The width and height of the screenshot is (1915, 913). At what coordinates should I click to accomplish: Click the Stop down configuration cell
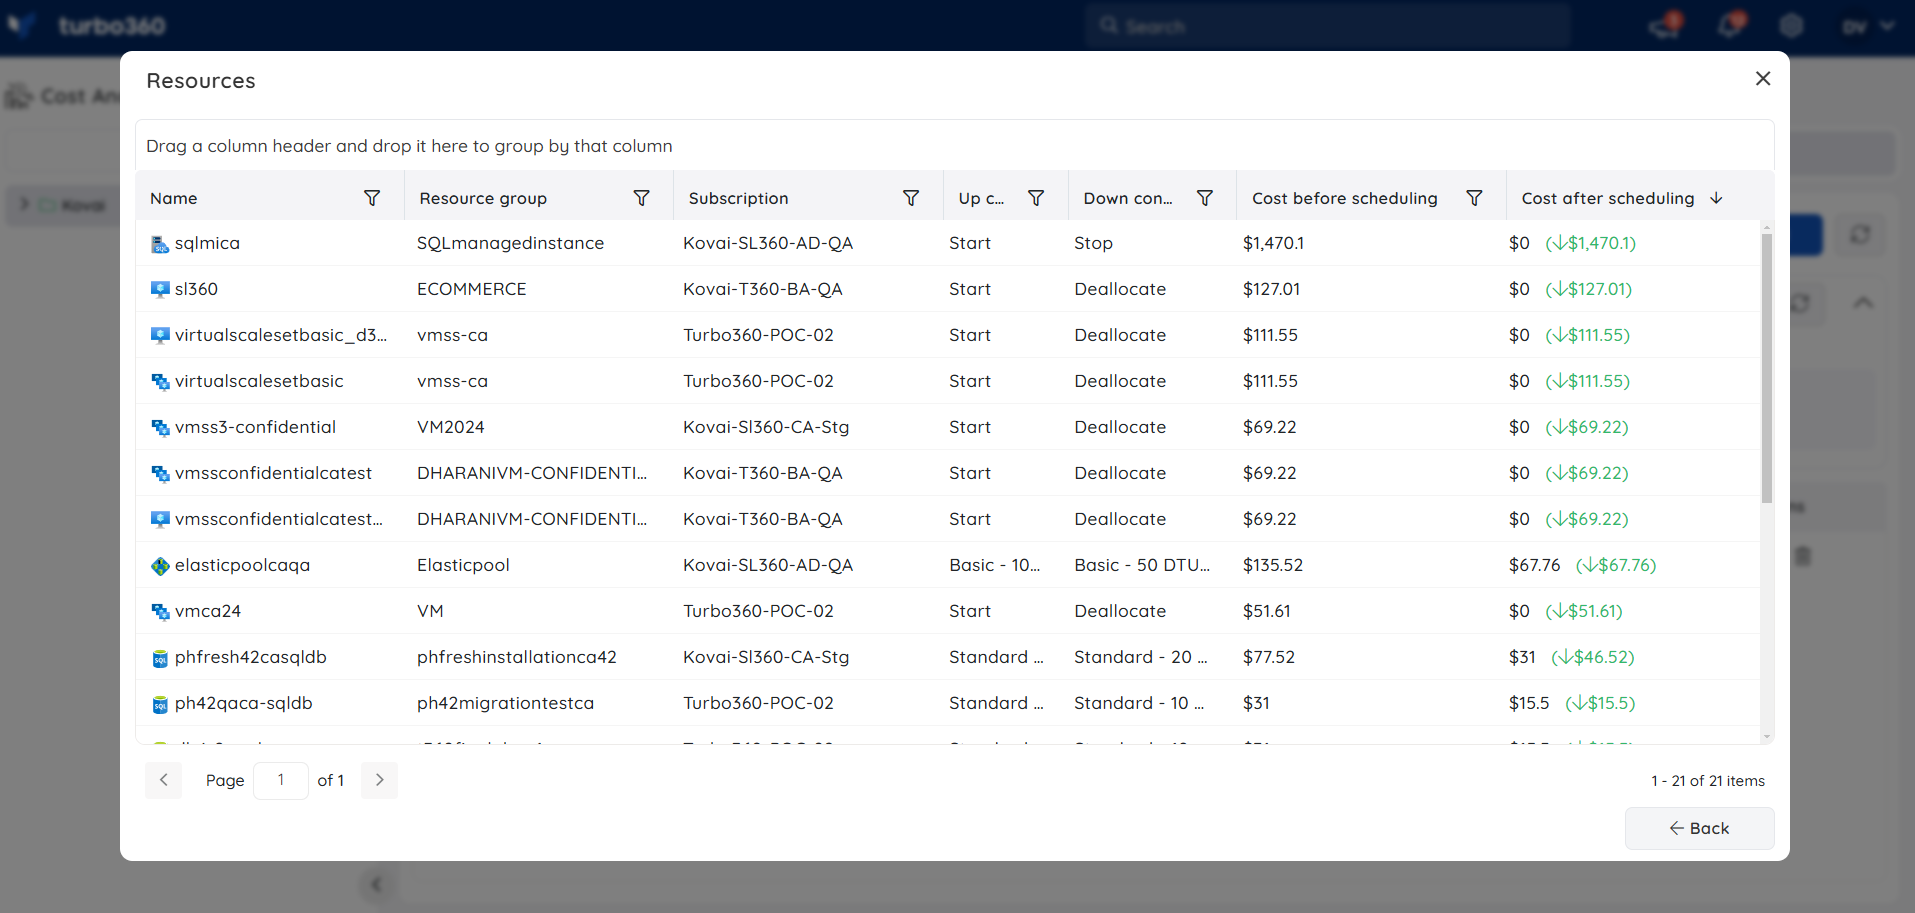(x=1093, y=243)
